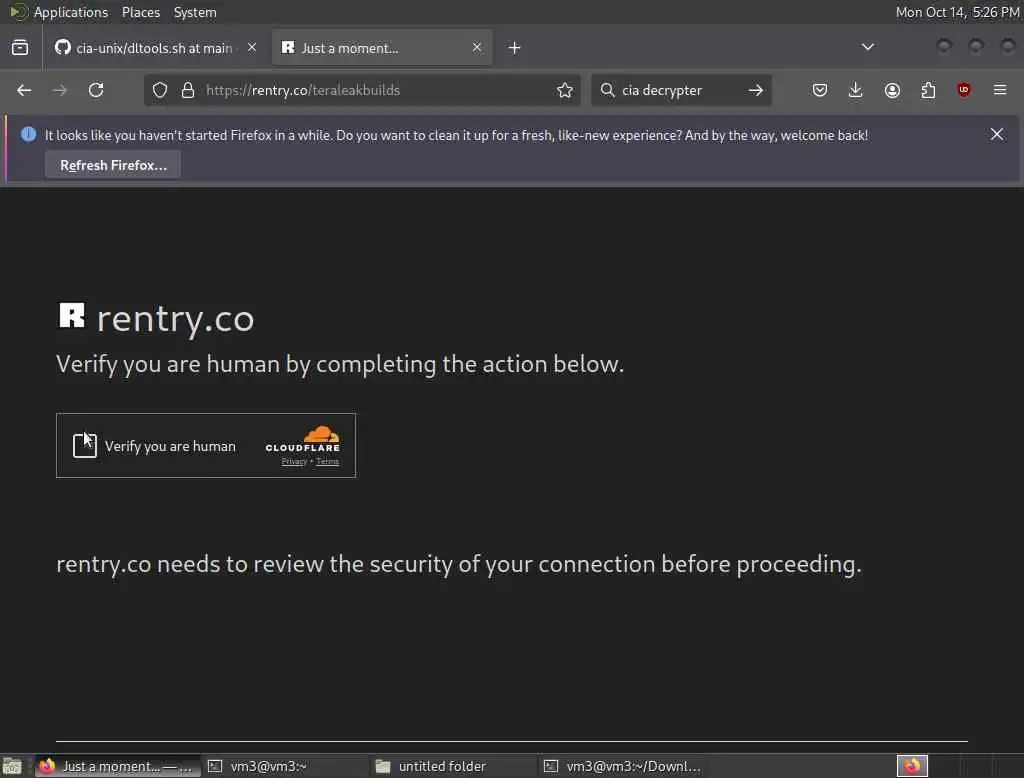Open the extensions puzzle icon
The width and height of the screenshot is (1024, 778).
(928, 90)
